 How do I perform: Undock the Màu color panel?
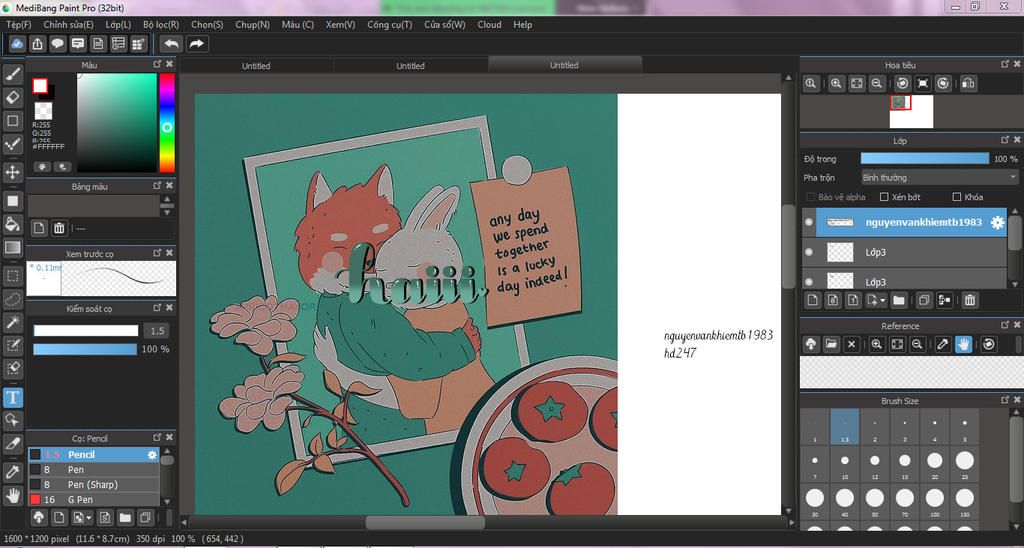tap(157, 64)
